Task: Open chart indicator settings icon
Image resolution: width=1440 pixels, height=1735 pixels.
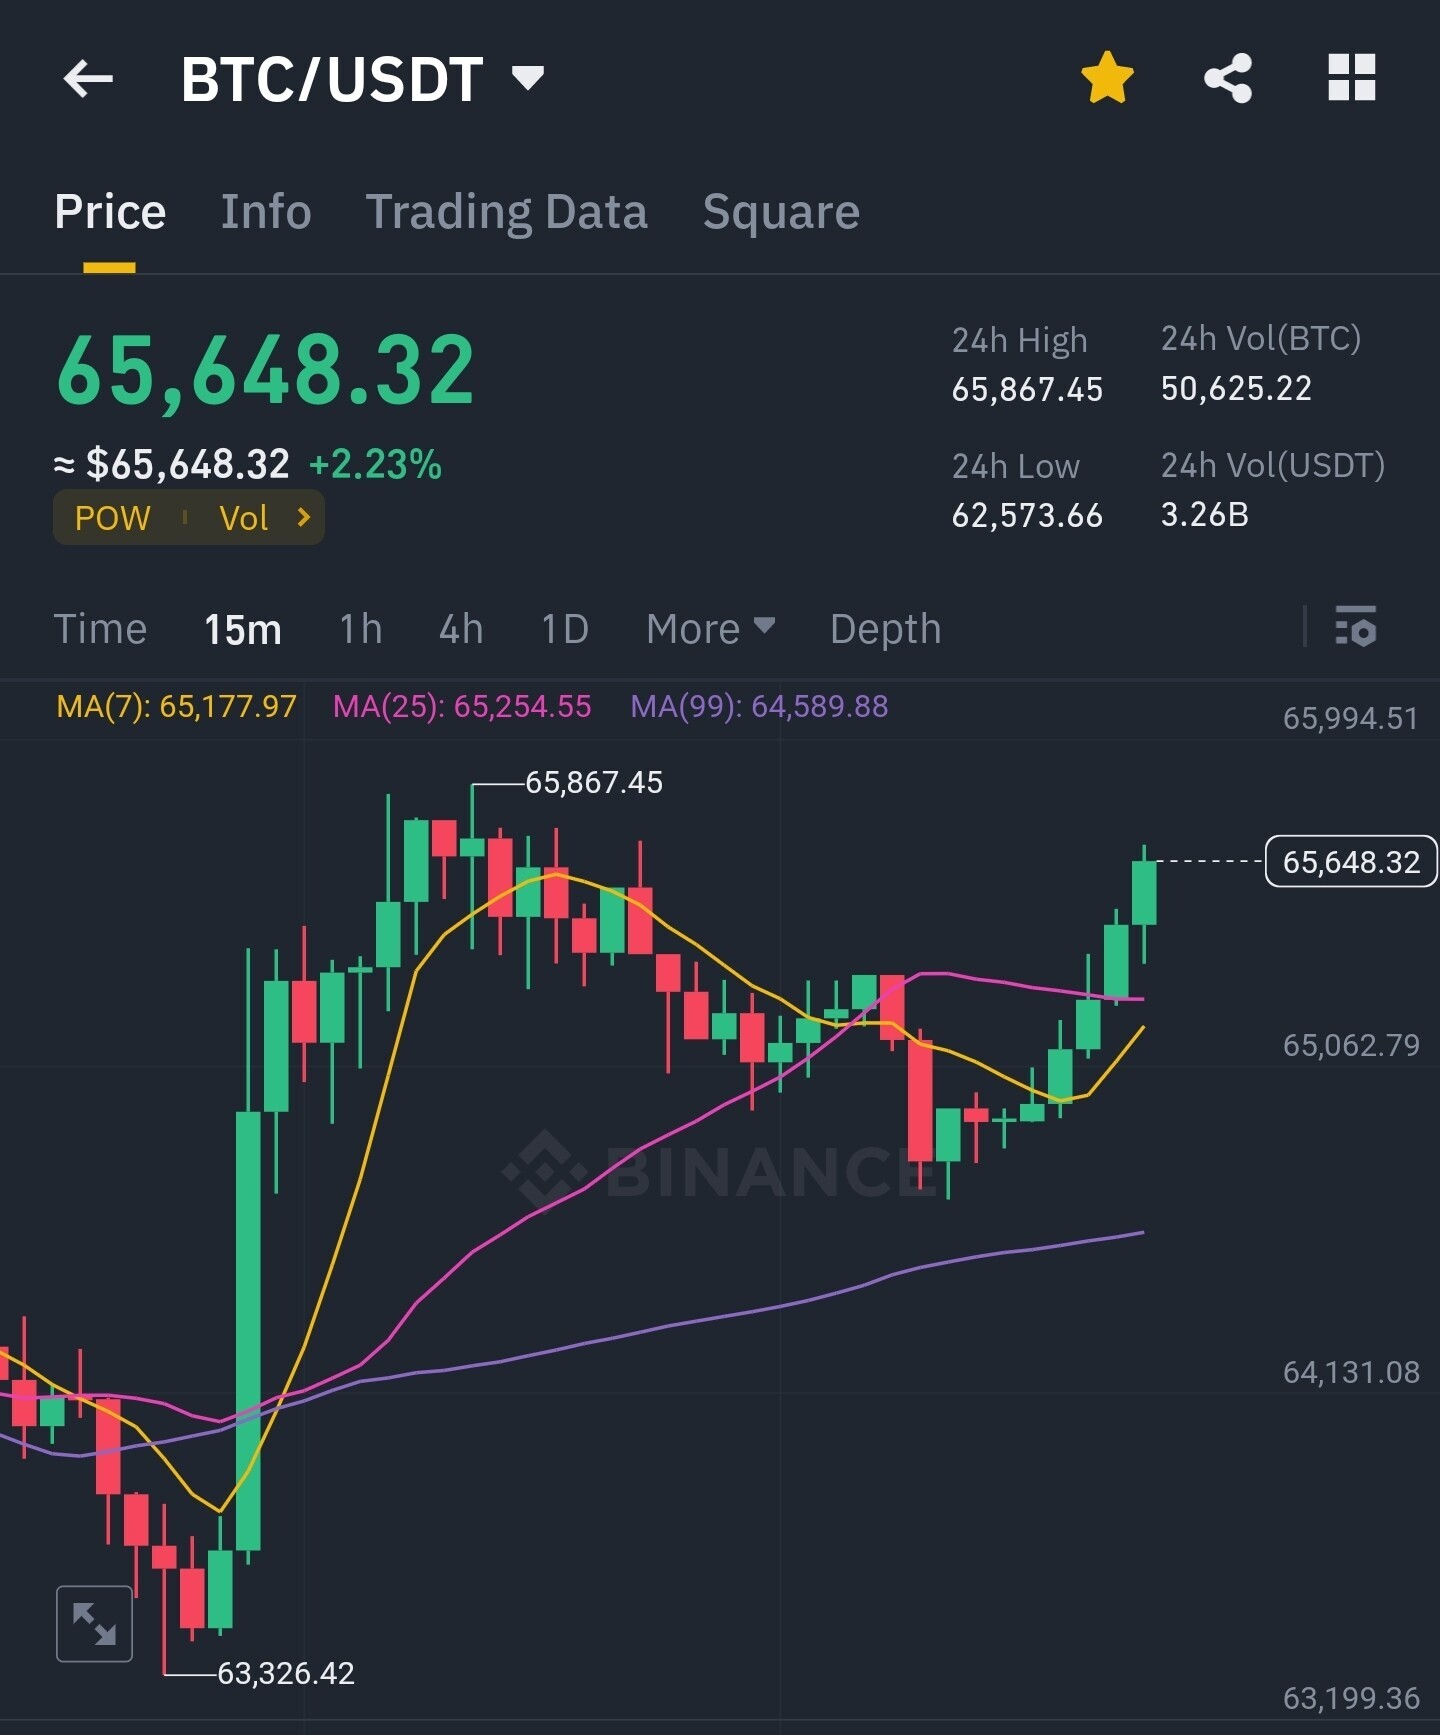Action: [x=1356, y=626]
